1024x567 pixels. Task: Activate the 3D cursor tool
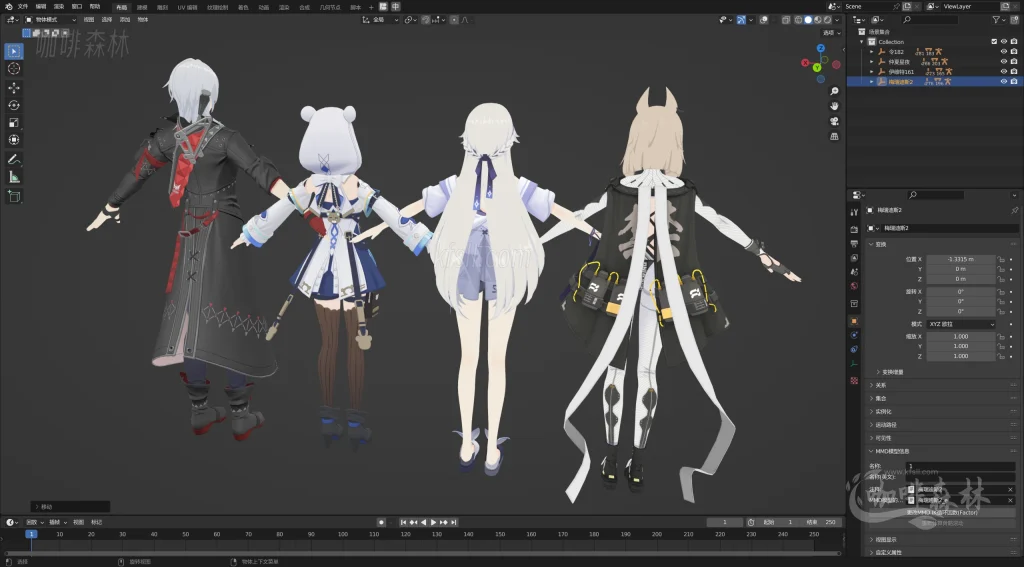pos(14,69)
